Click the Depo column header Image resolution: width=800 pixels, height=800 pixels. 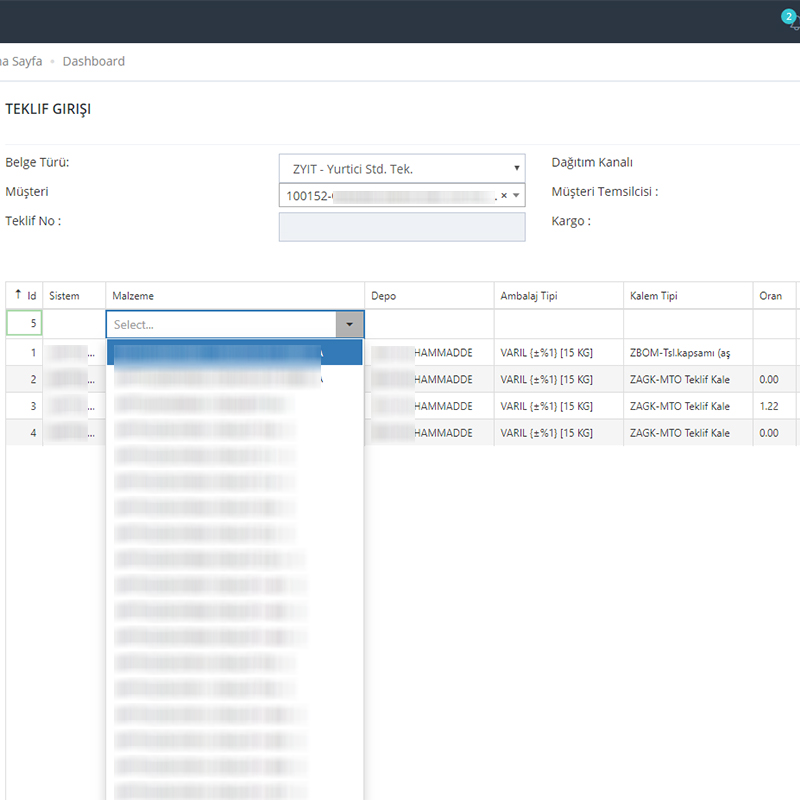[430, 295]
